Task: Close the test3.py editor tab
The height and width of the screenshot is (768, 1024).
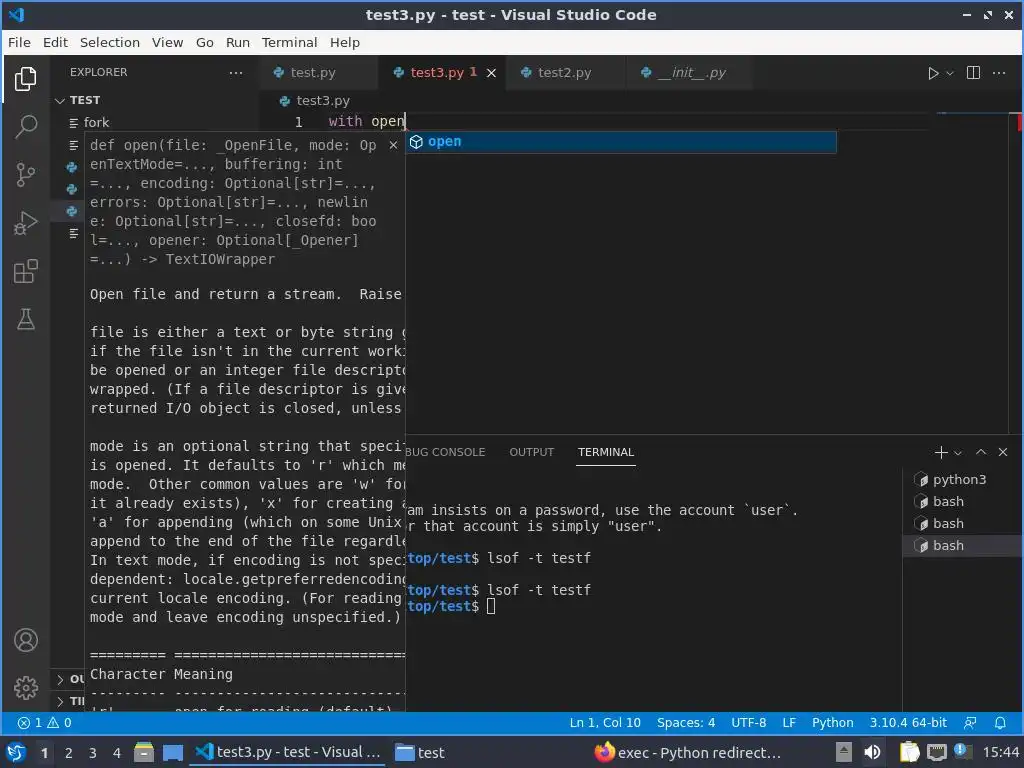Action: tap(491, 73)
